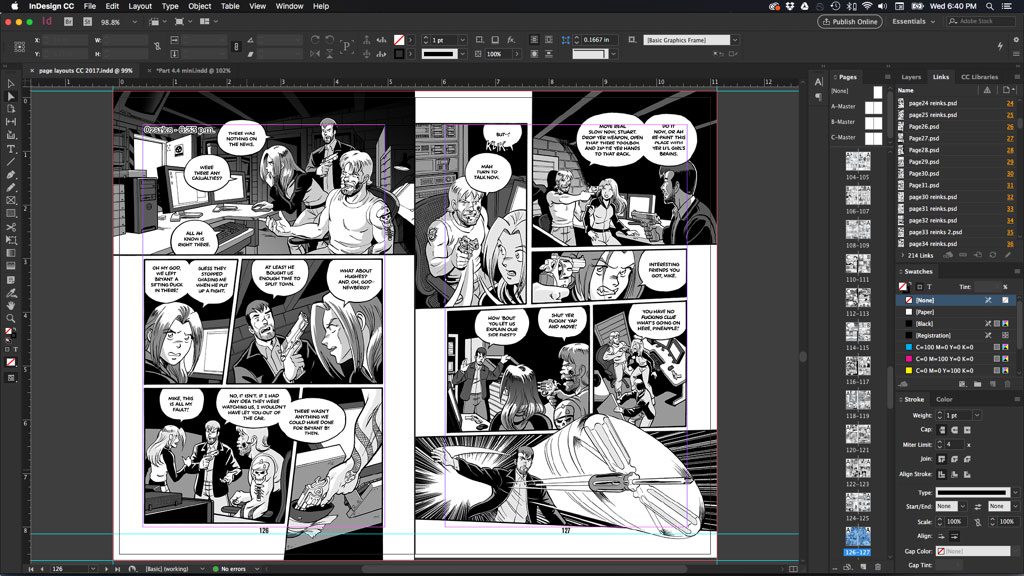The height and width of the screenshot is (576, 1024).
Task: Switch to Part 4.4 mini.indd document tab
Action: 193,71
